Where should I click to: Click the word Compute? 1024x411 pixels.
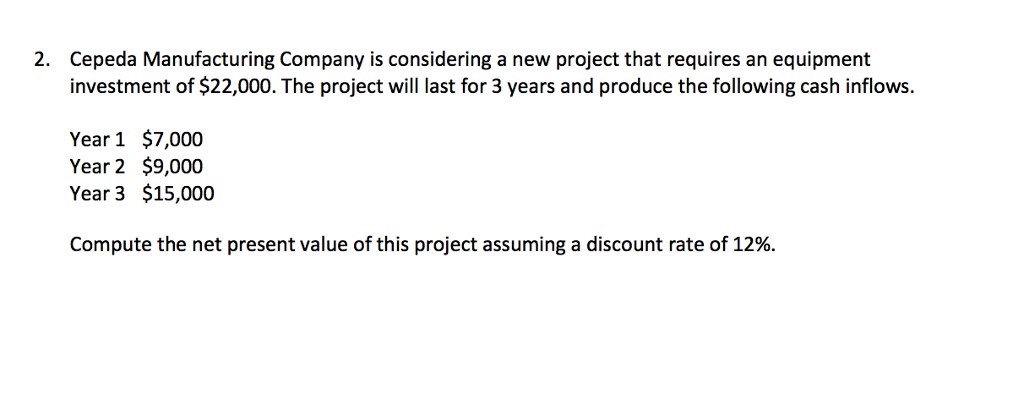click(x=111, y=246)
